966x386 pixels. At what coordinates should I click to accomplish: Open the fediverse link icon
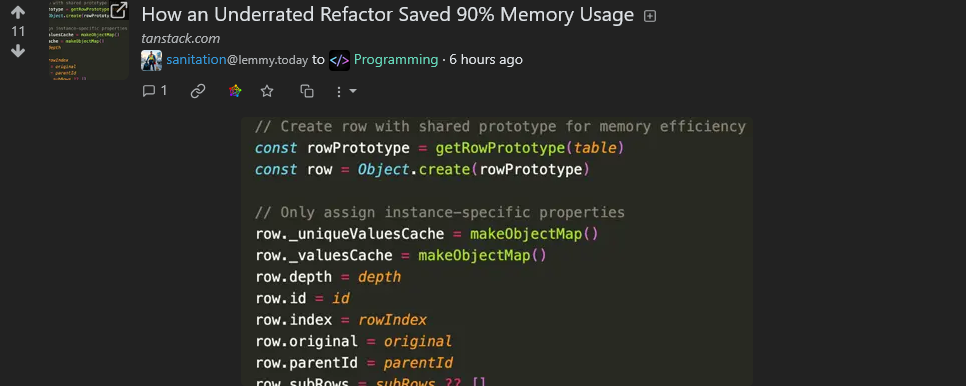tap(235, 91)
